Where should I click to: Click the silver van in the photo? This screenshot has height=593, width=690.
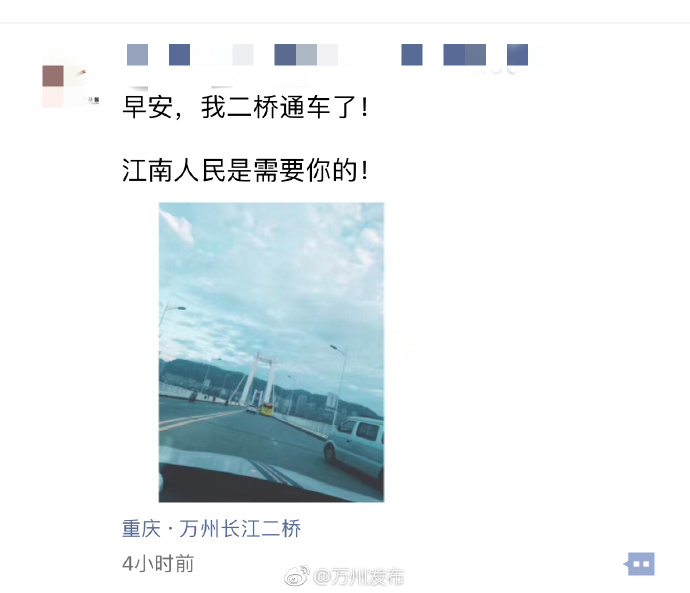[354, 446]
